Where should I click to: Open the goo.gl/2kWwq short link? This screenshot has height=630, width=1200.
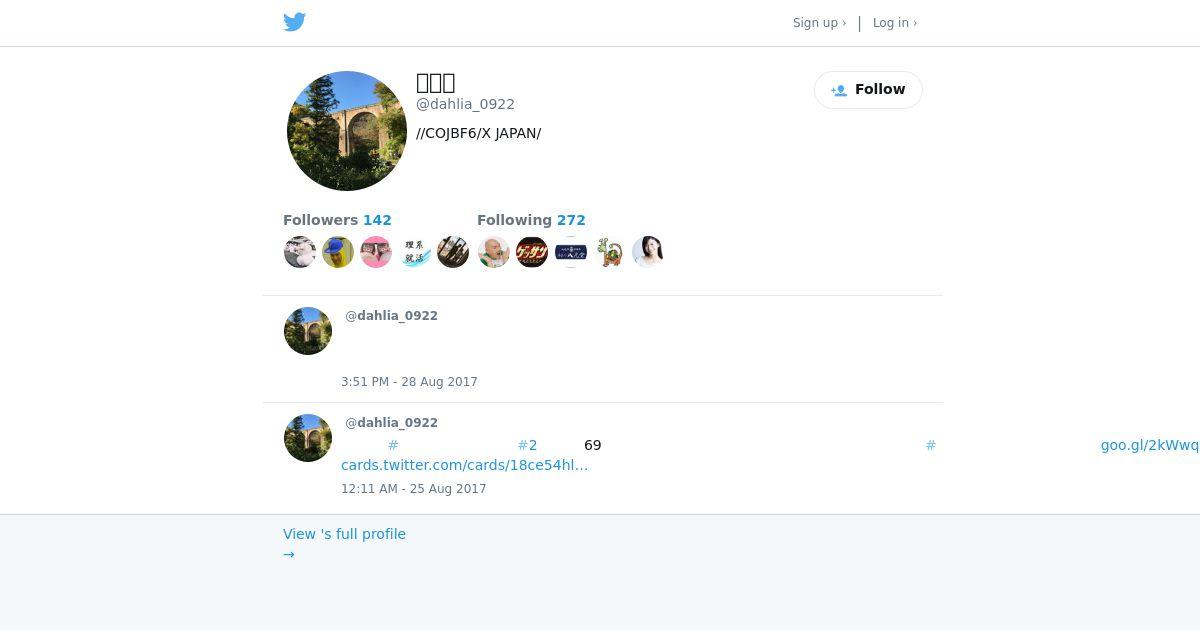[x=1149, y=445]
